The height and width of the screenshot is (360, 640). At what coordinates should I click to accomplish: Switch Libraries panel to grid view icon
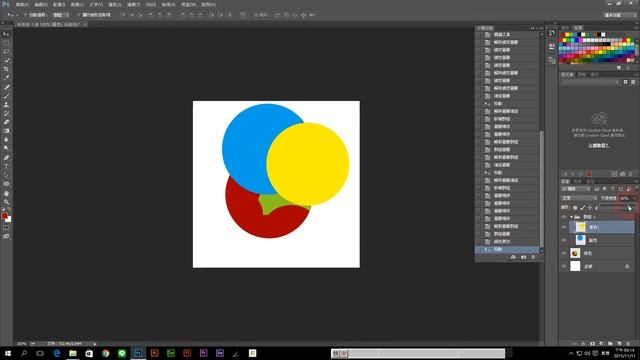tap(625, 82)
